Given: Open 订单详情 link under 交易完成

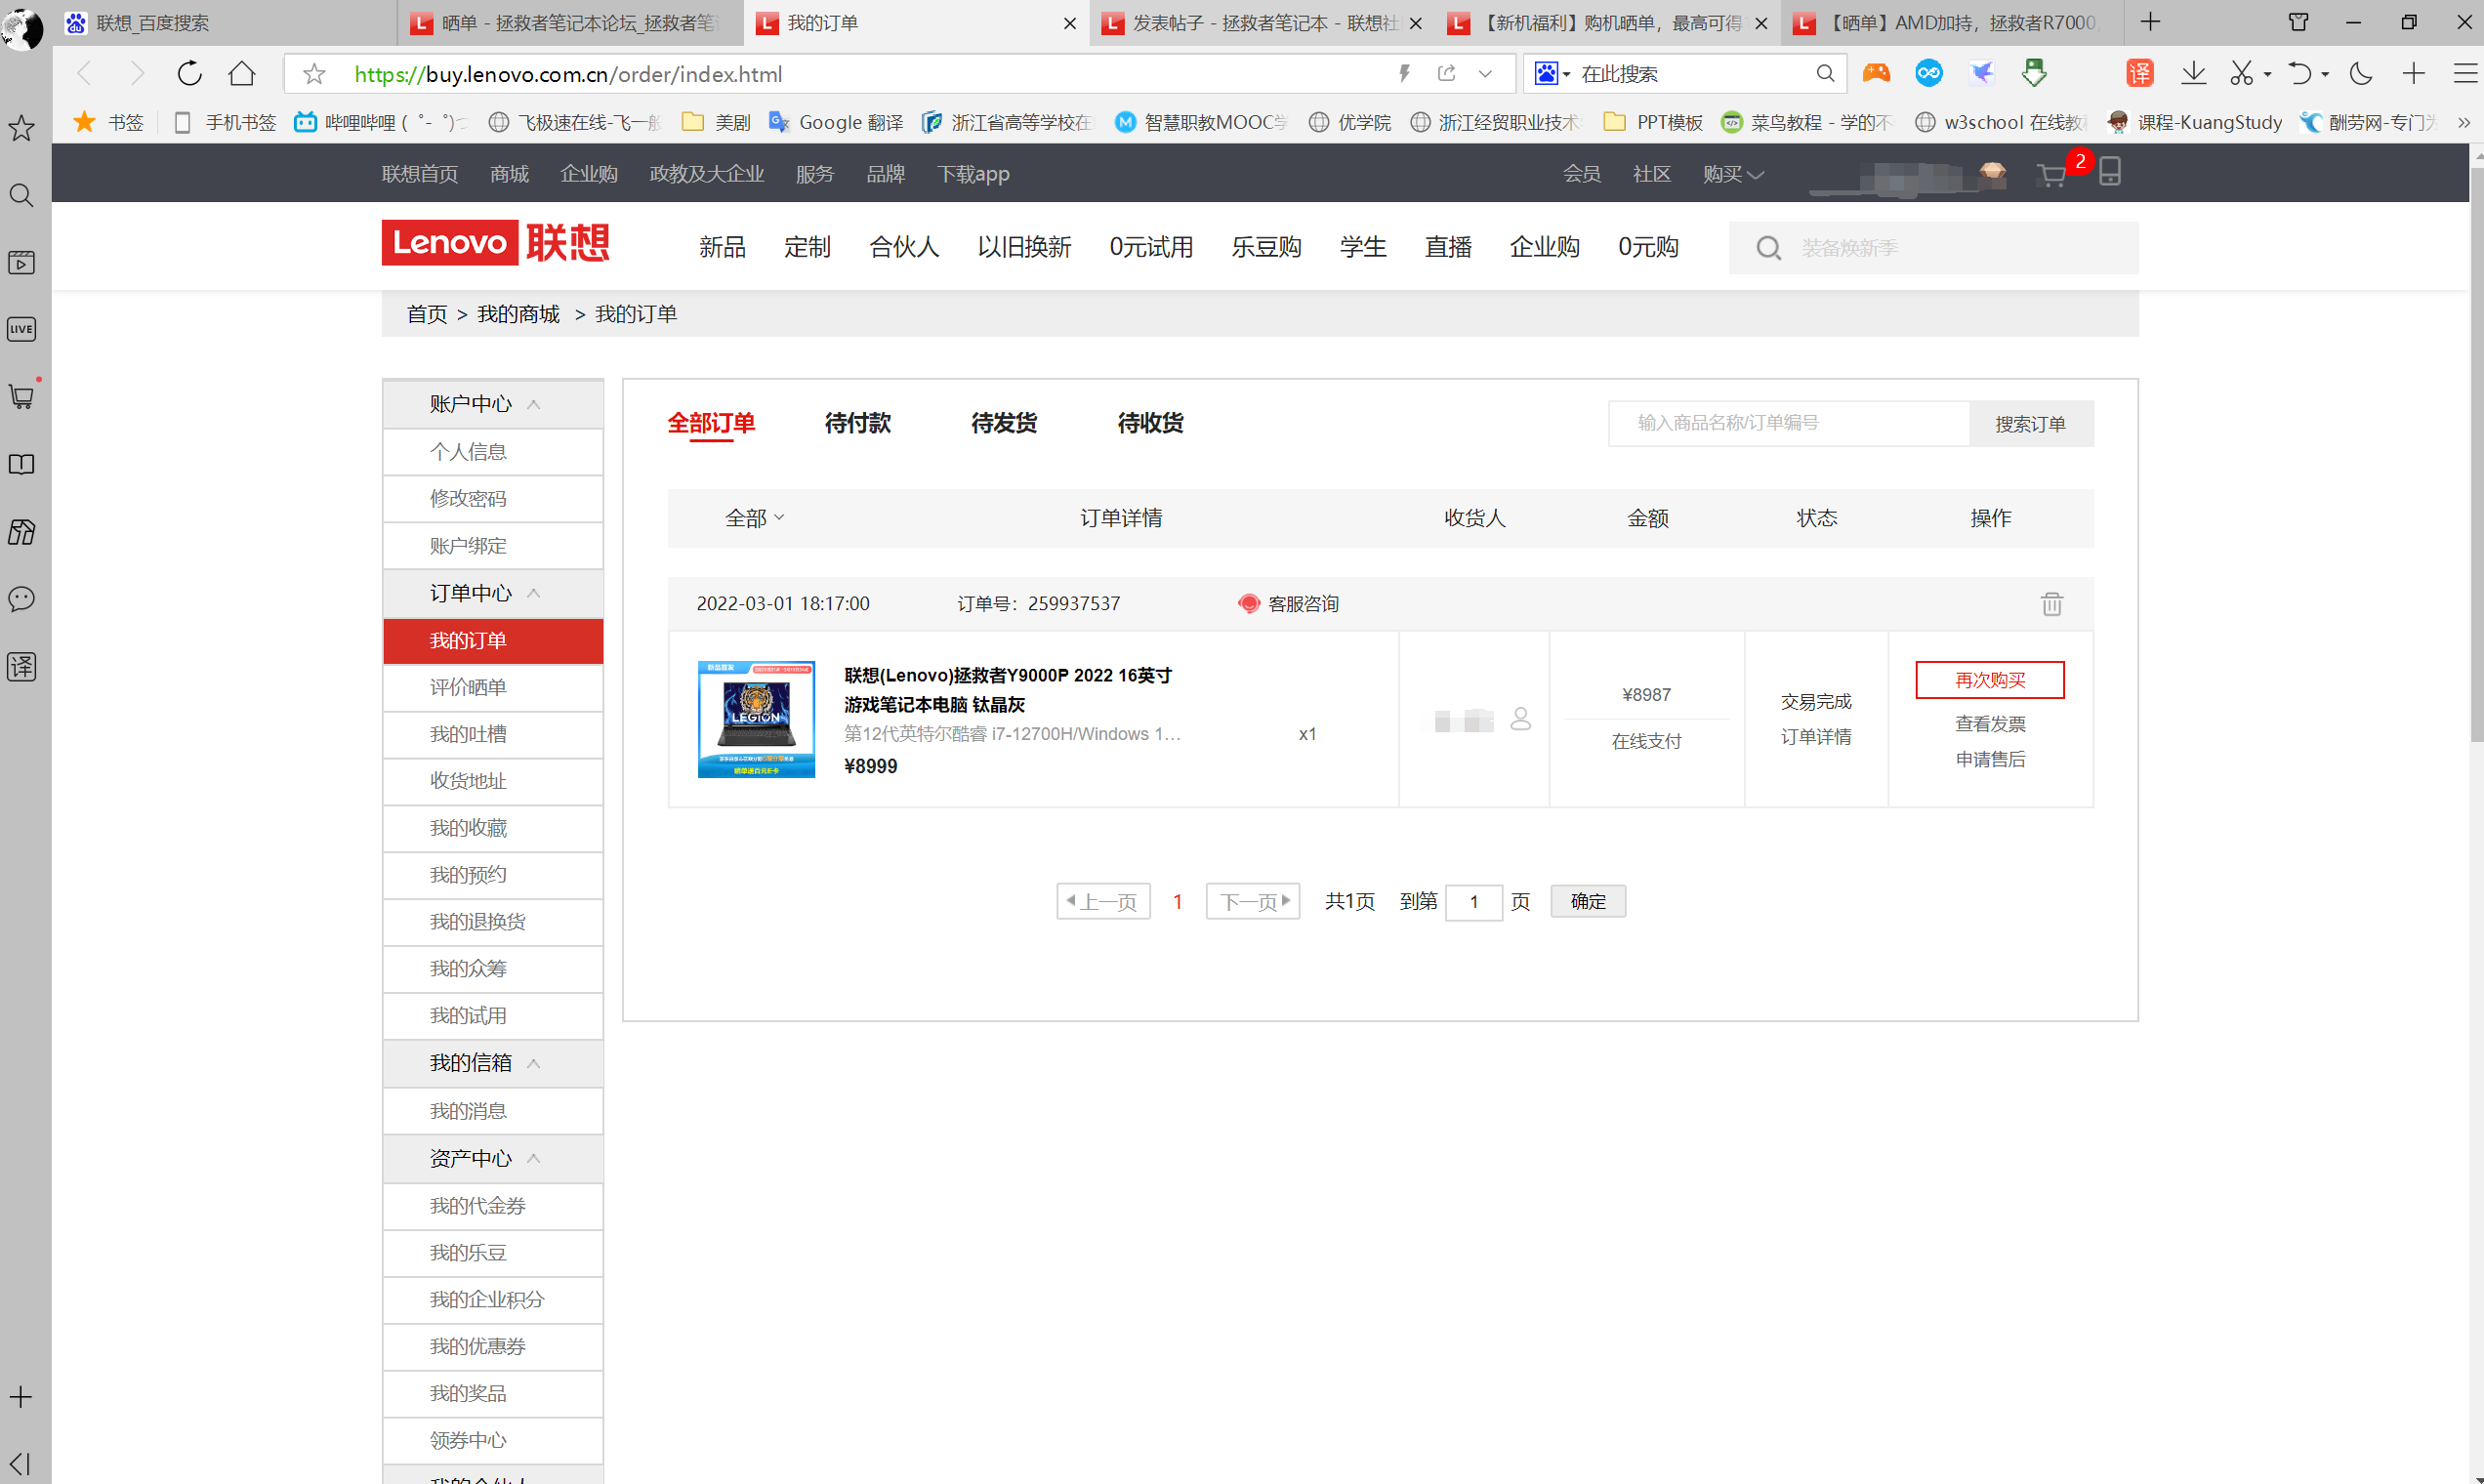Looking at the screenshot, I should tap(1815, 737).
